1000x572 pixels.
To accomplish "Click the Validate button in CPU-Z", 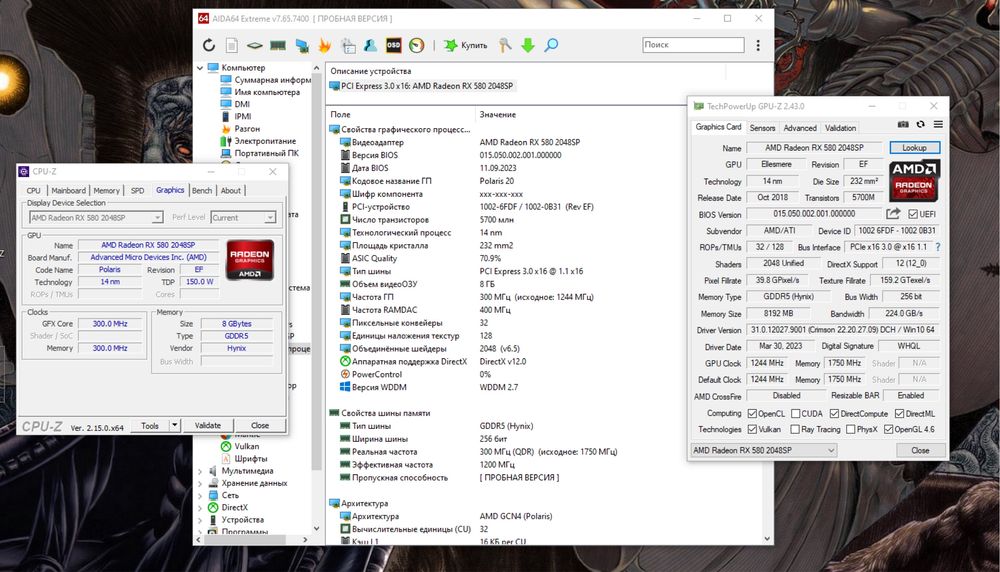I will [x=207, y=425].
